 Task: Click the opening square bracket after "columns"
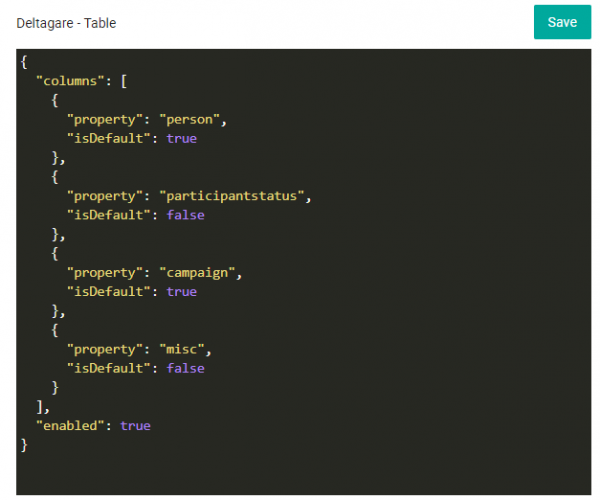click(x=123, y=81)
